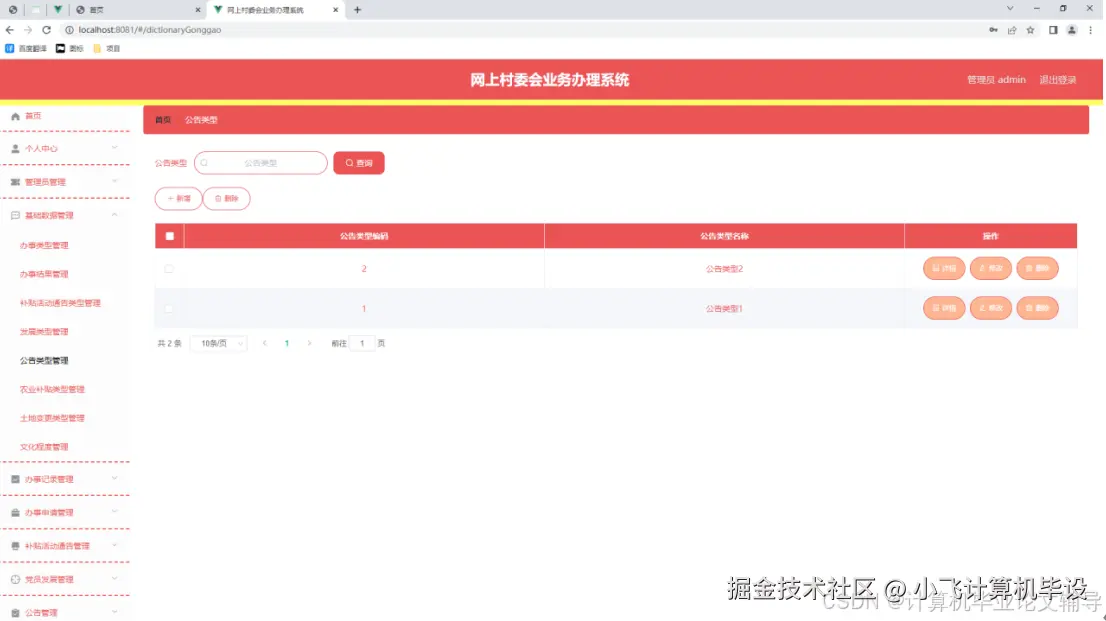Click the edit icon on 公告类型2's 修改 button
Image resolution: width=1106 pixels, height=621 pixels.
[x=981, y=268]
